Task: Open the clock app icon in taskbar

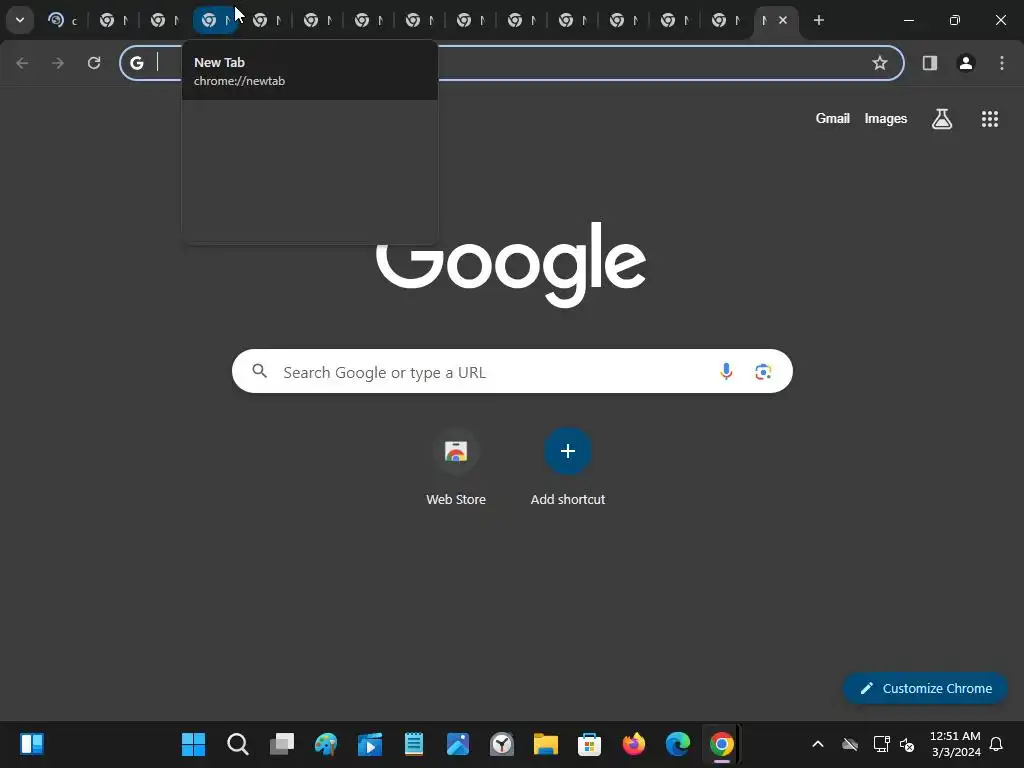Action: [502, 744]
